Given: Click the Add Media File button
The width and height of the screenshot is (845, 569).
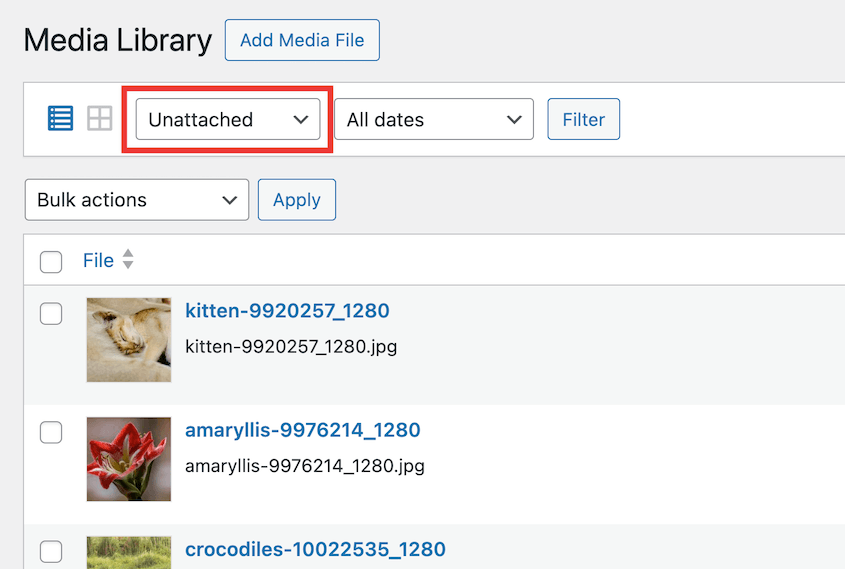Looking at the screenshot, I should pos(302,40).
